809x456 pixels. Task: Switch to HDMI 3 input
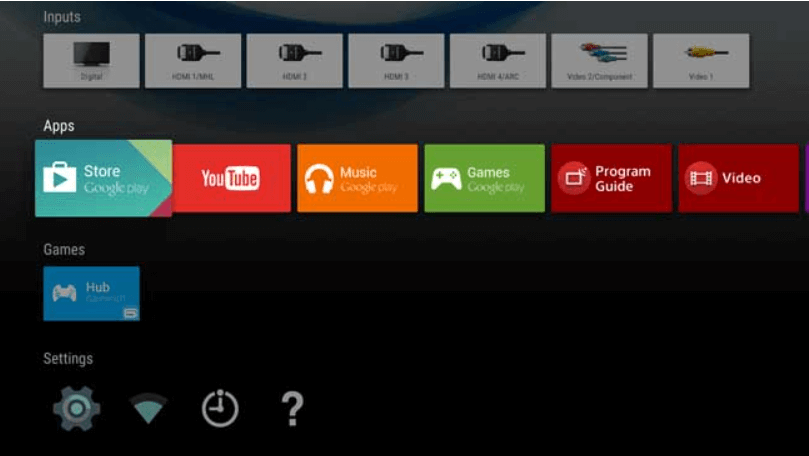click(396, 61)
